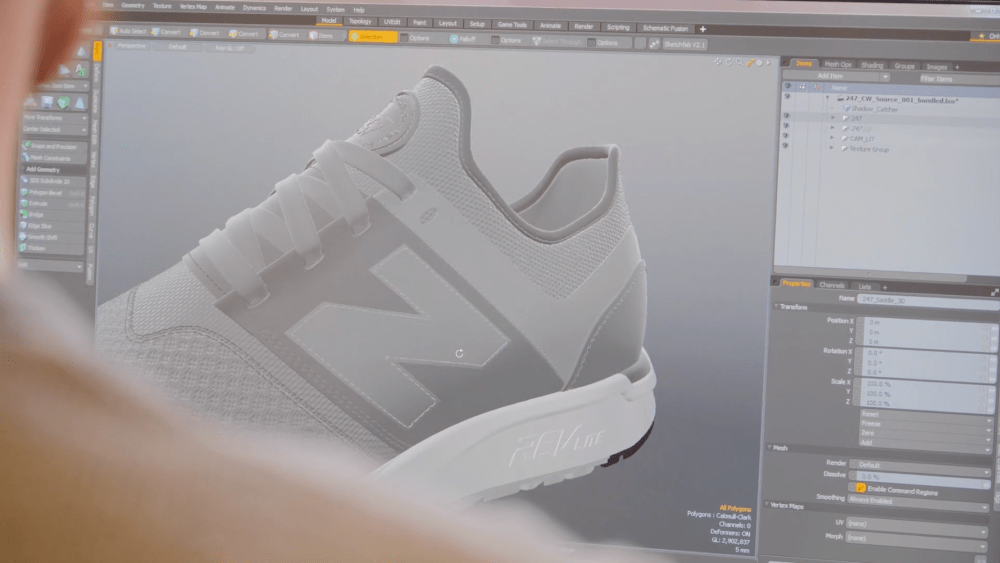This screenshot has width=1000, height=563.
Task: Activate the Falloff tool icon
Action: pyautogui.click(x=453, y=39)
